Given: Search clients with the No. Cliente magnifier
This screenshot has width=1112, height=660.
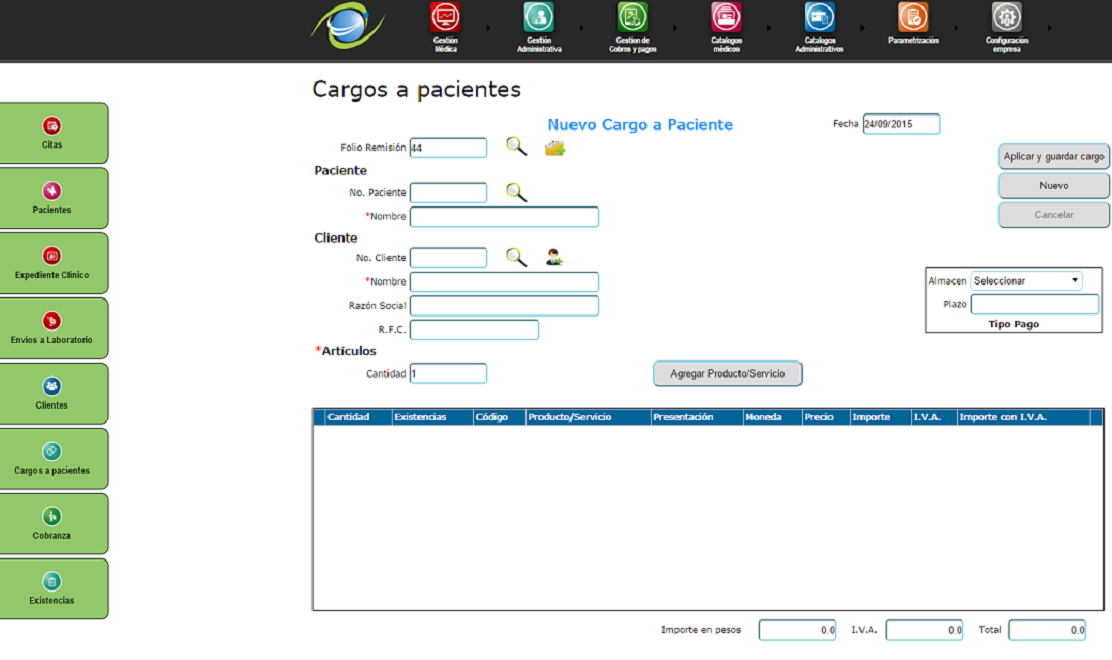Looking at the screenshot, I should 516,258.
